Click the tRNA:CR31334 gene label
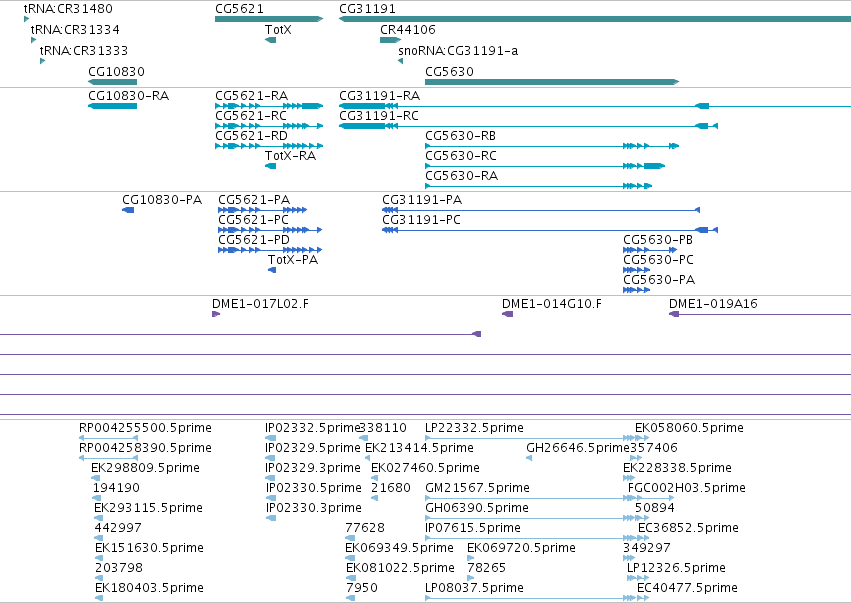The width and height of the screenshot is (851, 603). point(75,29)
